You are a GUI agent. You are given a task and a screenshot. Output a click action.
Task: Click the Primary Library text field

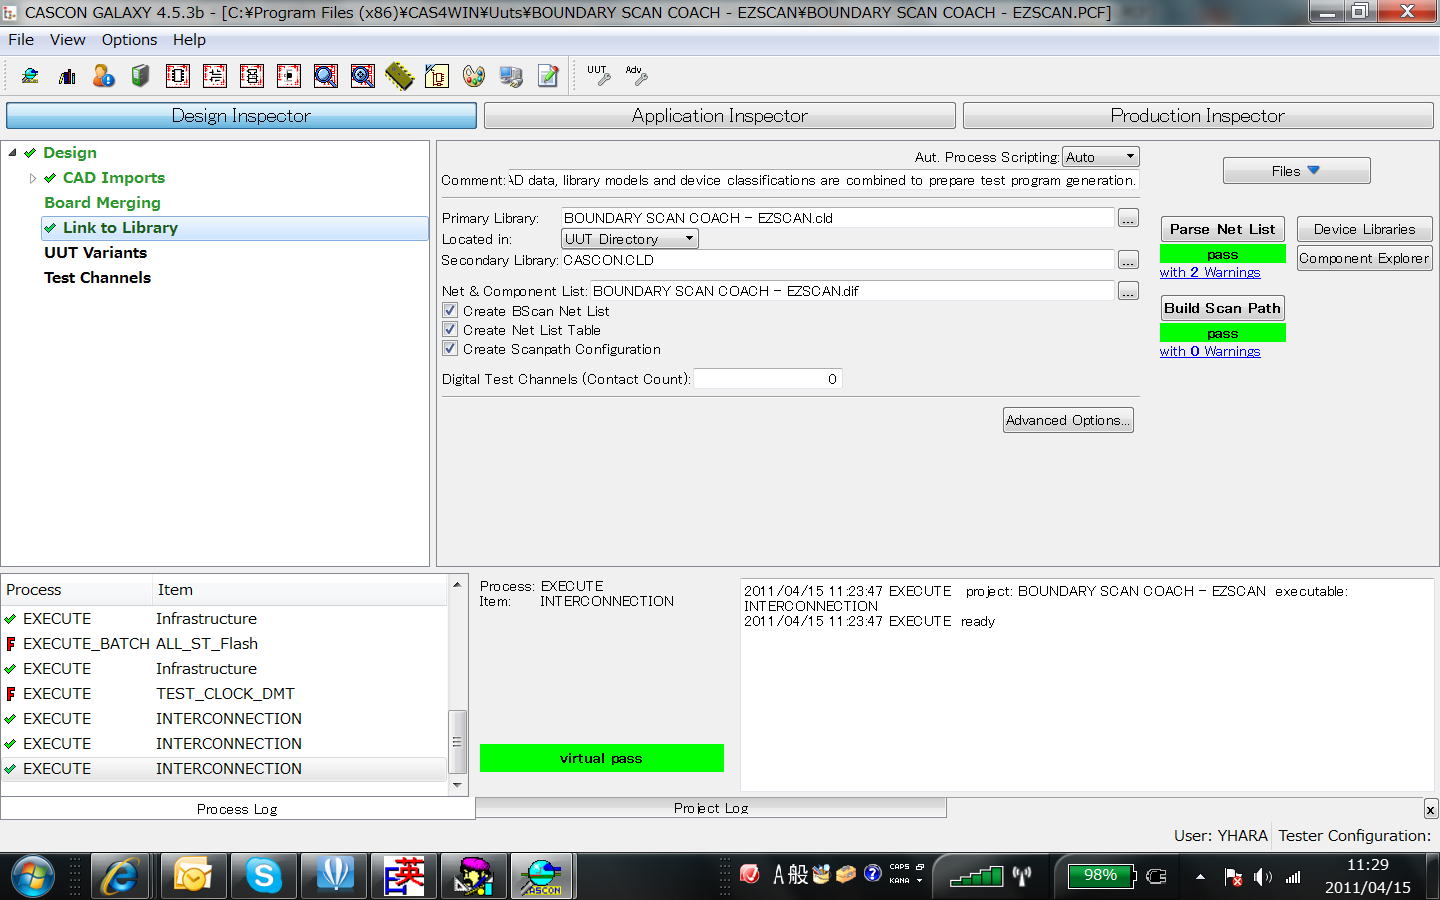coord(837,218)
